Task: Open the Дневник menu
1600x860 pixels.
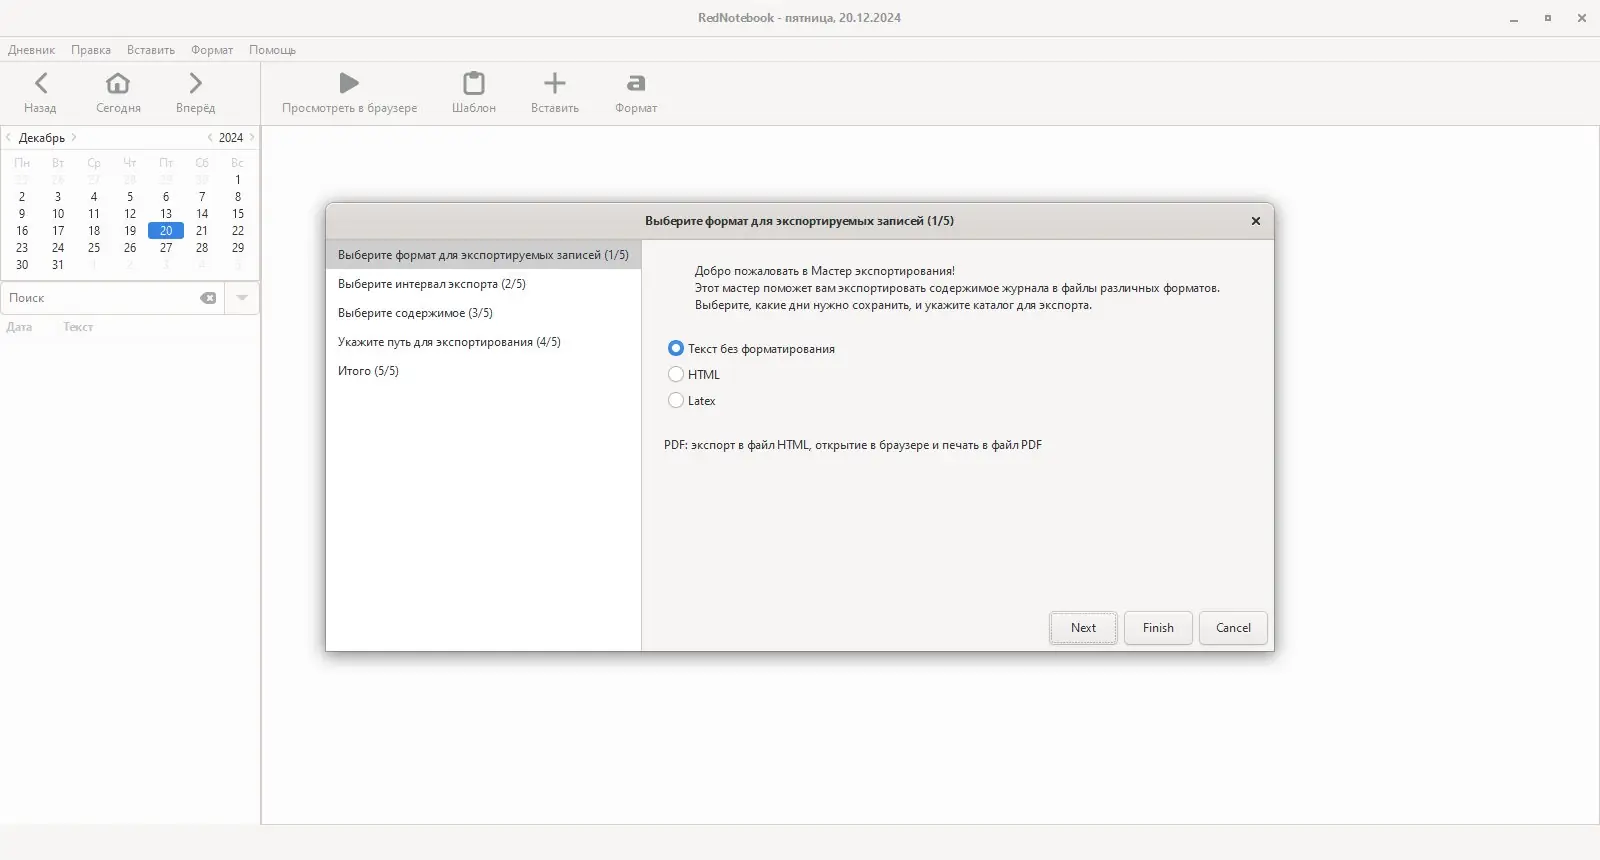Action: [32, 50]
